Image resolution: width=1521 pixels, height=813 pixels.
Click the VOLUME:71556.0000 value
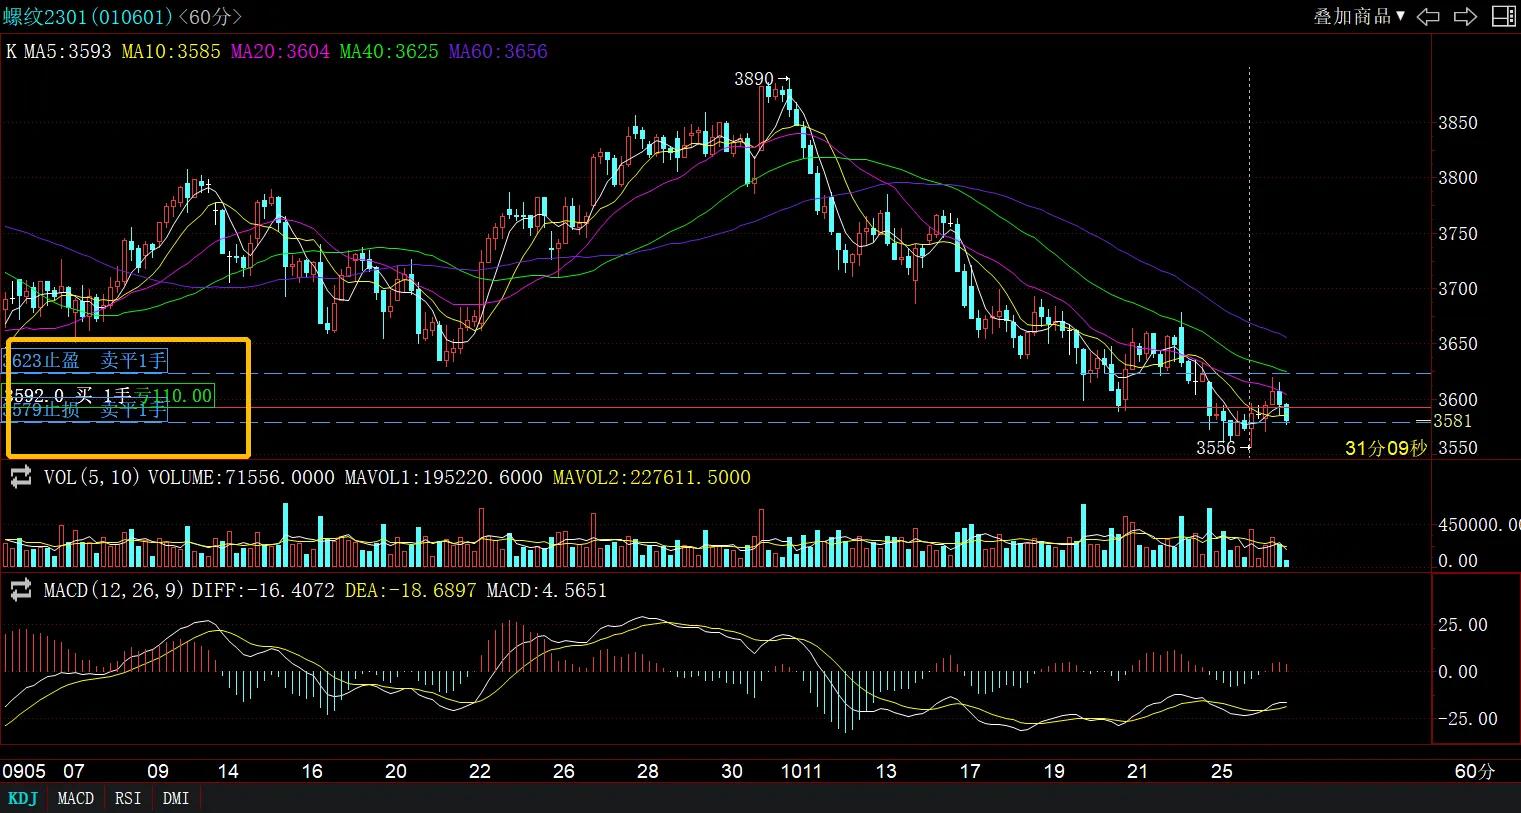click(x=241, y=478)
